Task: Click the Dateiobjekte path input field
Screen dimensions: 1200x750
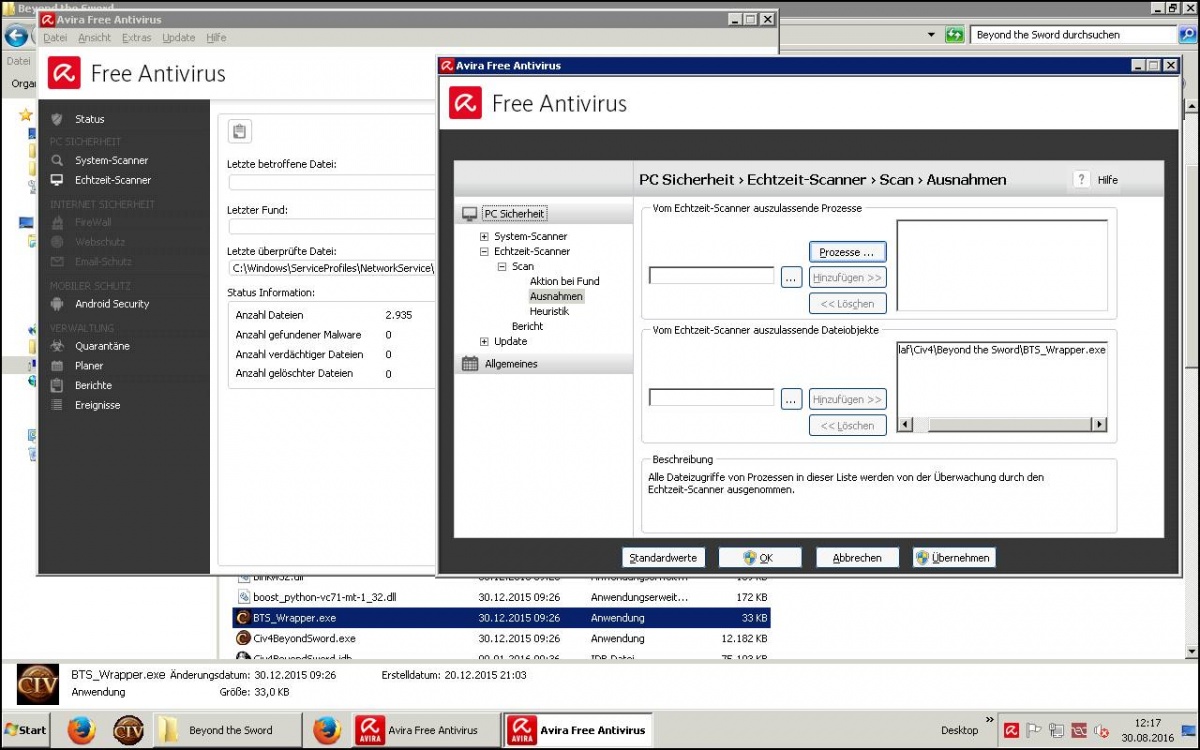Action: pos(711,398)
